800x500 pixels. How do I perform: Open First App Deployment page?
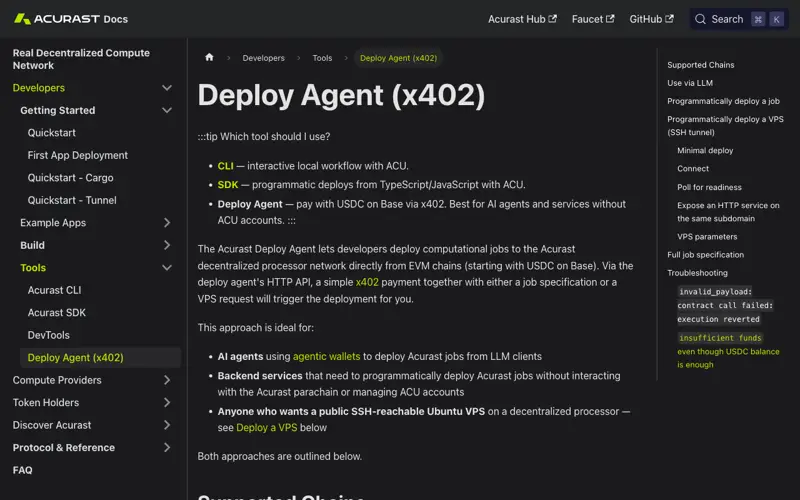pos(78,155)
